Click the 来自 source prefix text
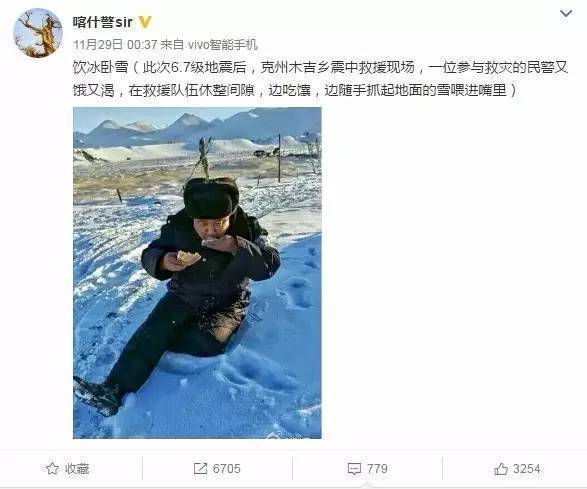Screen dimensions: 587x489 point(172,45)
